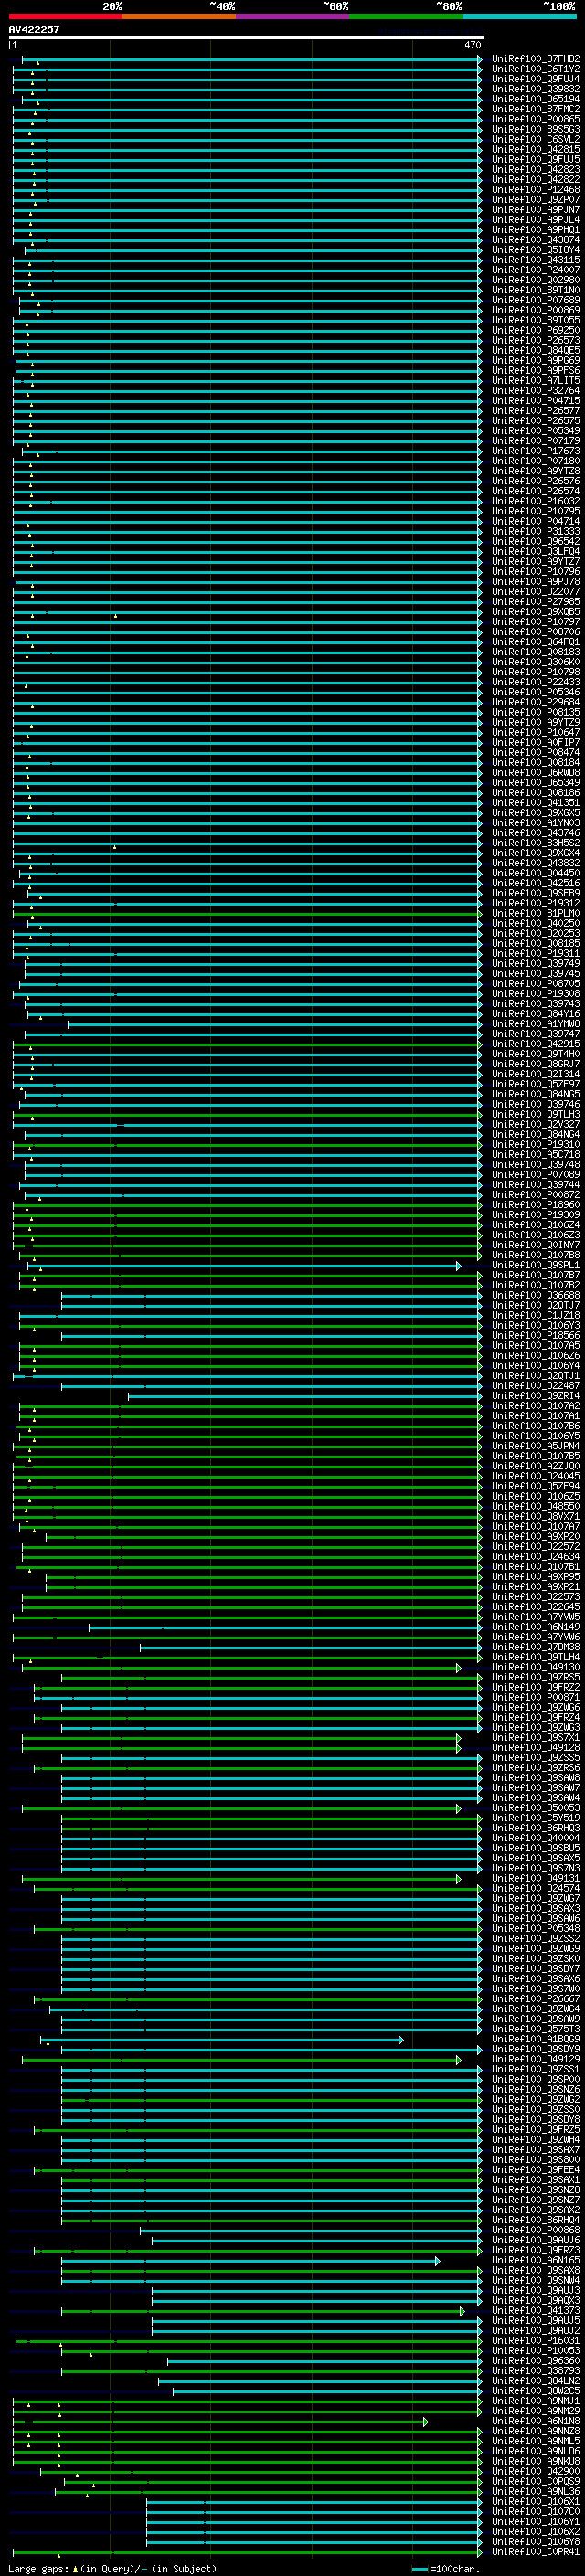This screenshot has width=585, height=2576.
Task: Open the UniRef100_B7FHB2 hit label
Action: point(535,59)
